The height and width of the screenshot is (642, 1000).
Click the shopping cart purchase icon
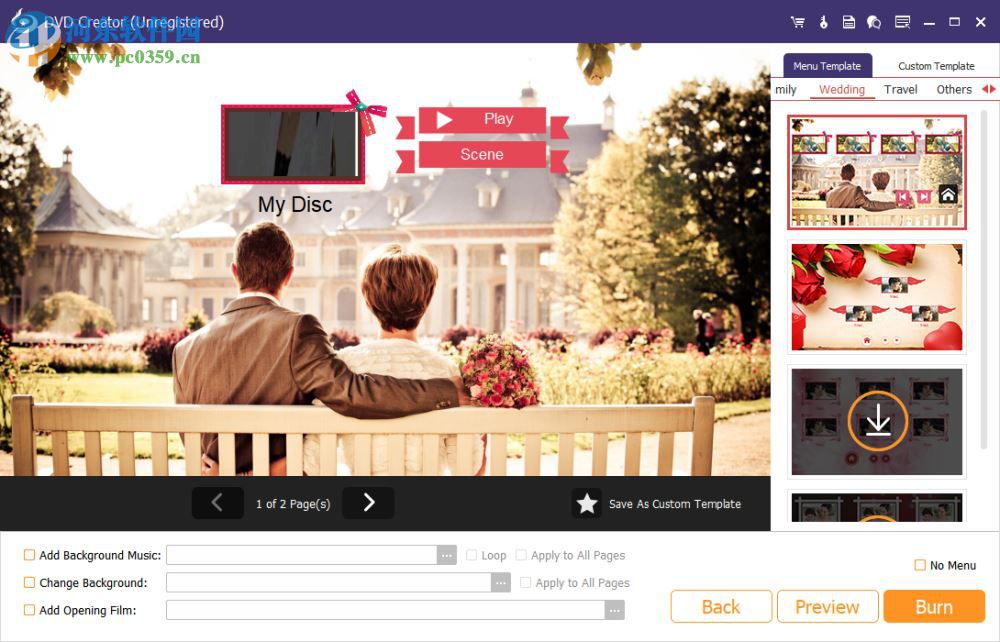[798, 21]
